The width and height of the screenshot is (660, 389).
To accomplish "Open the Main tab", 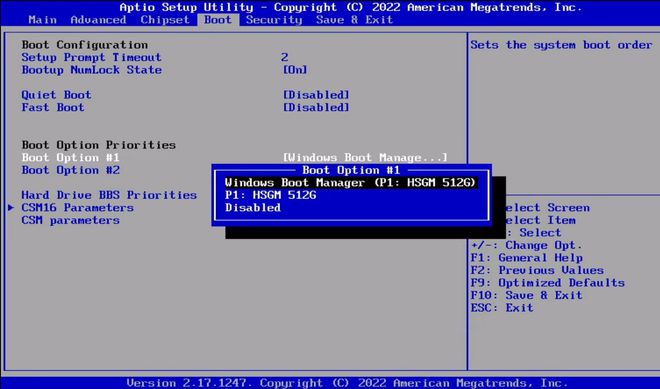I will (43, 20).
